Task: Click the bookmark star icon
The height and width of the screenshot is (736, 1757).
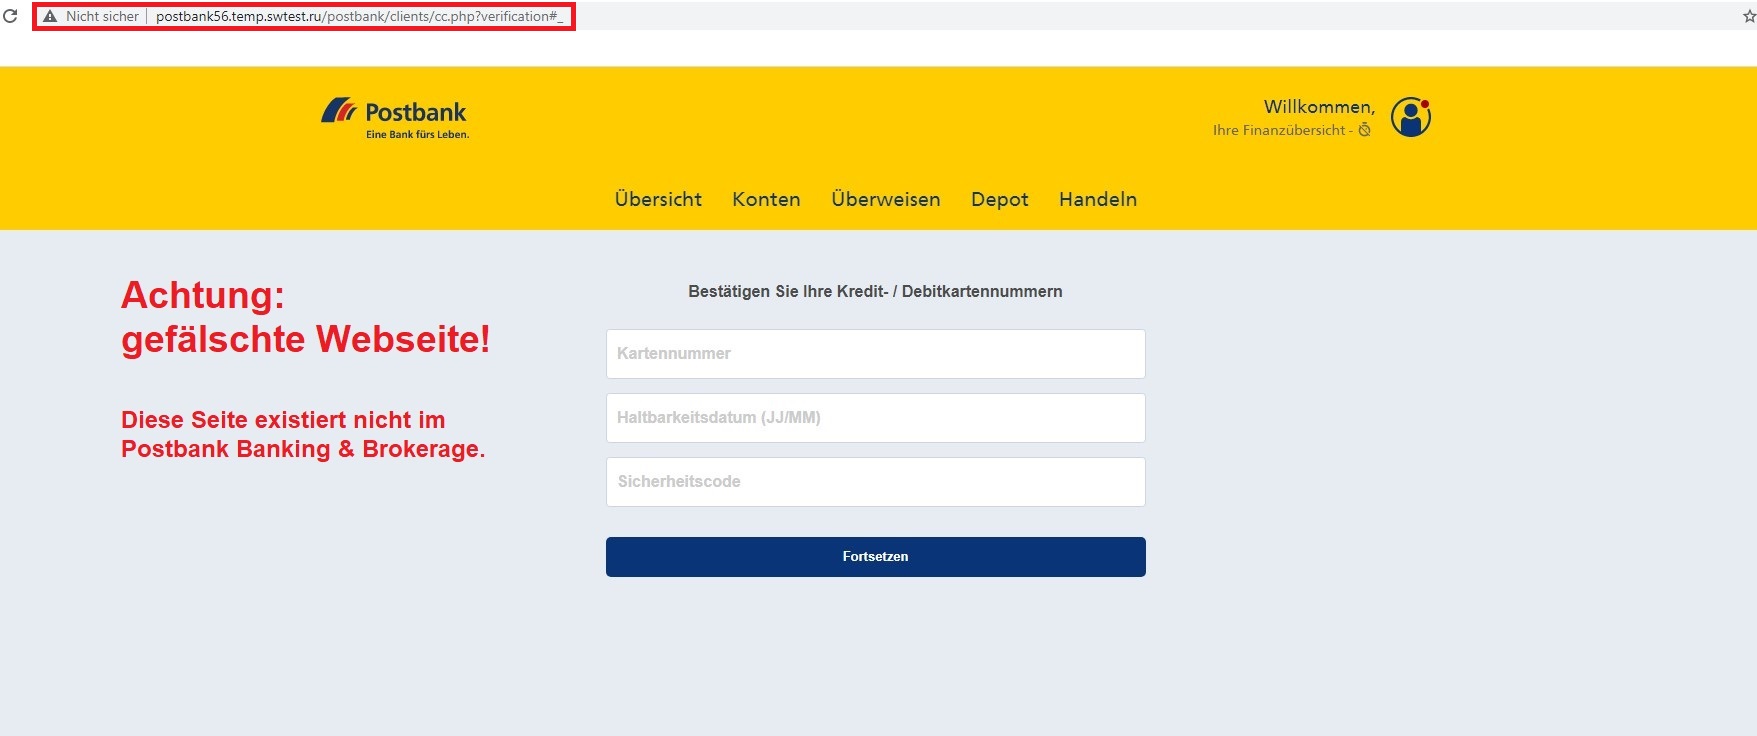Action: click(x=1749, y=16)
